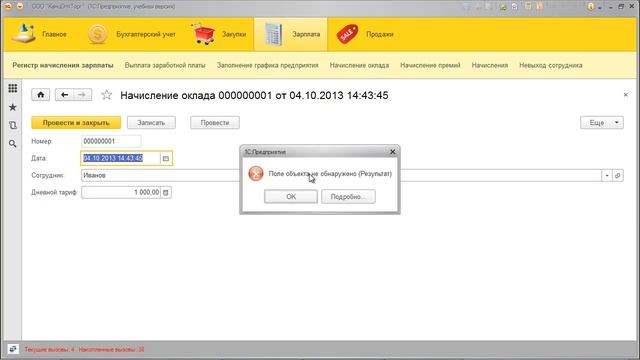Open calendar picker for Дата field

[x=166, y=158]
